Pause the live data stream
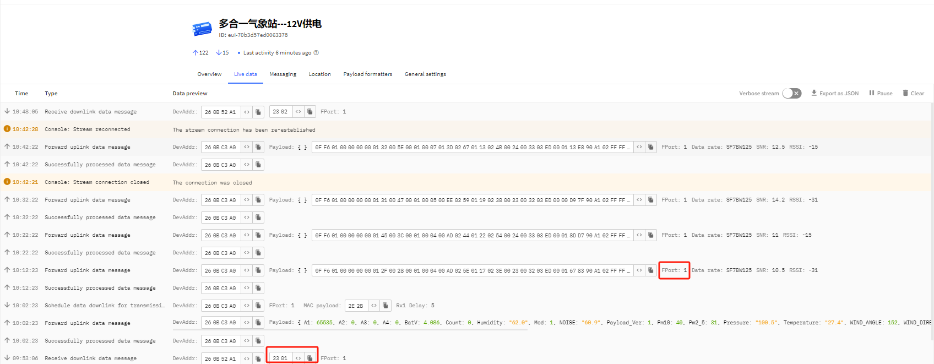Image resolution: width=934 pixels, height=364 pixels. coord(880,94)
